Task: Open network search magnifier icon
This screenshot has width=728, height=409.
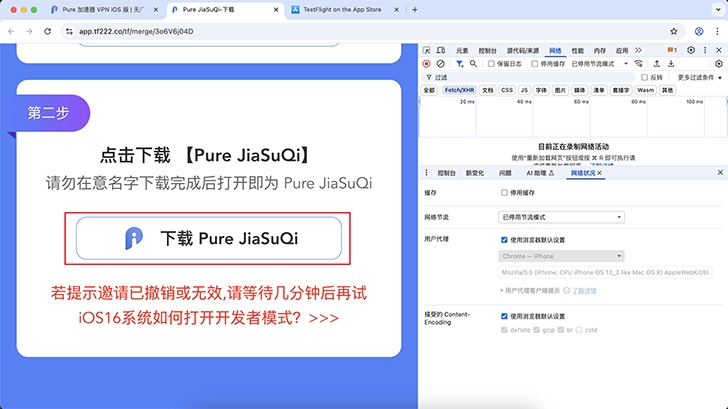Action: 473,63
